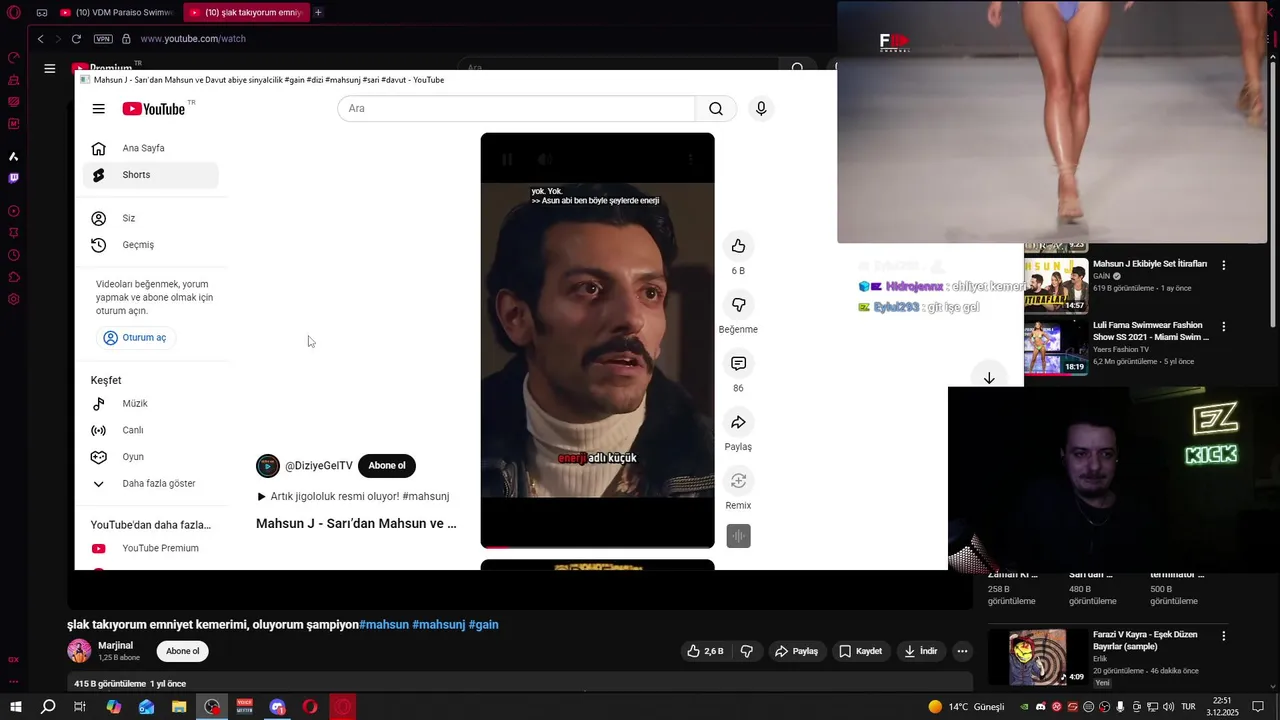Open main video's three-dot more actions
The image size is (1280, 720).
[962, 651]
